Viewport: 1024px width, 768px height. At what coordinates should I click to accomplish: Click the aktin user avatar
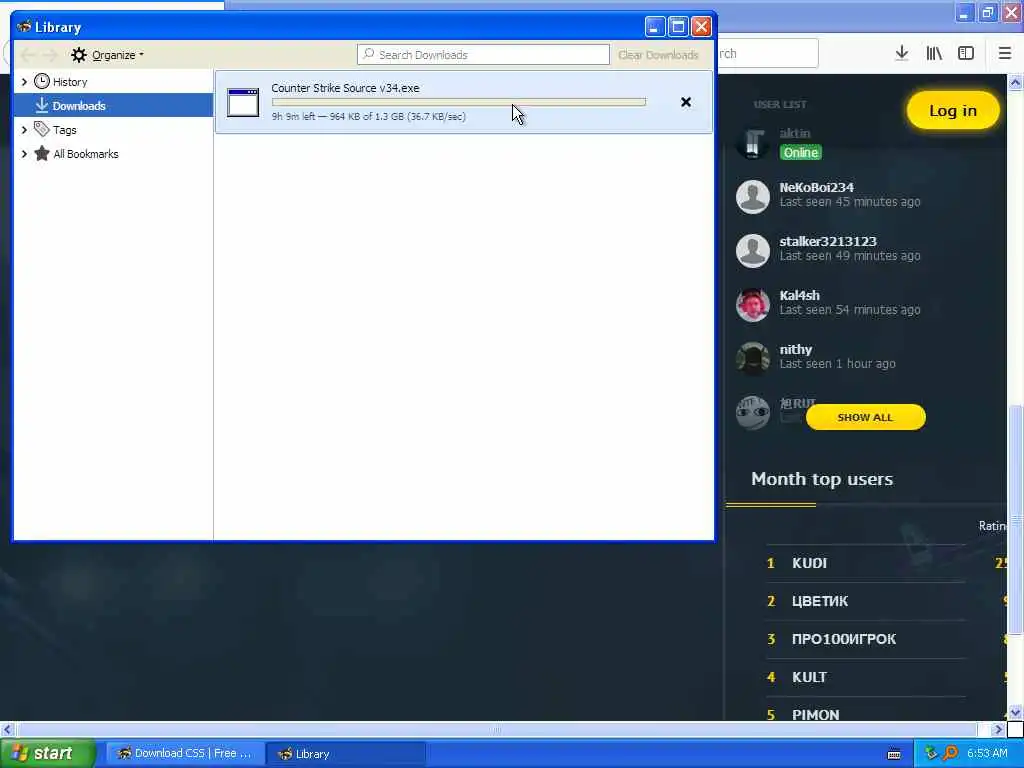pyautogui.click(x=753, y=142)
